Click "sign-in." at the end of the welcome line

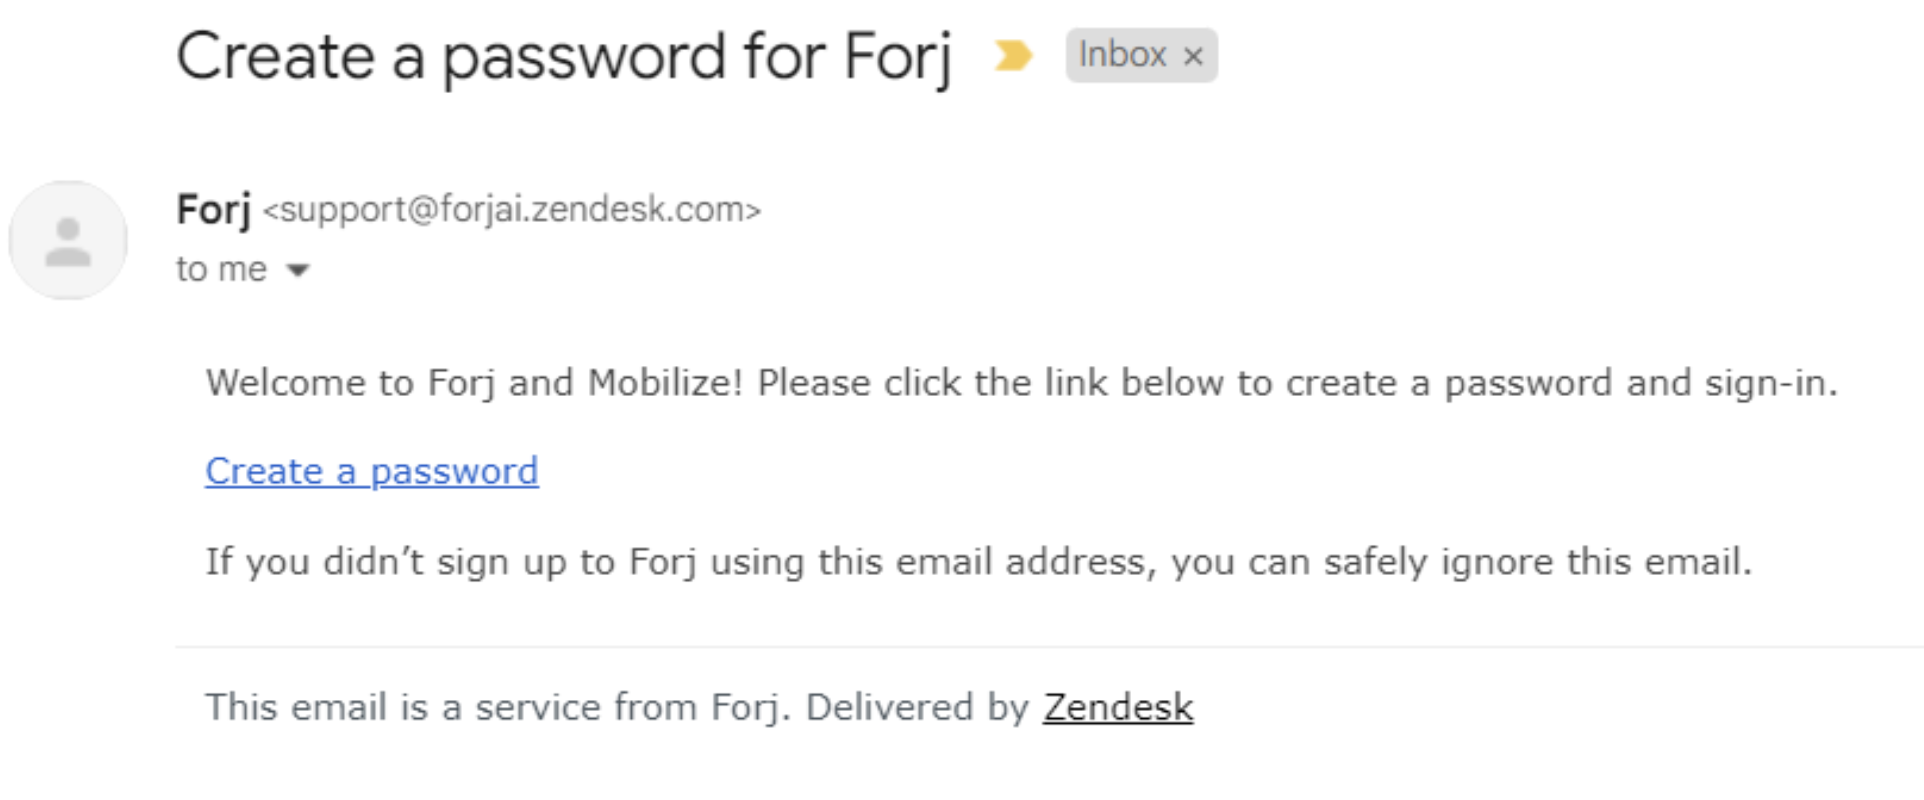[x=1771, y=383]
